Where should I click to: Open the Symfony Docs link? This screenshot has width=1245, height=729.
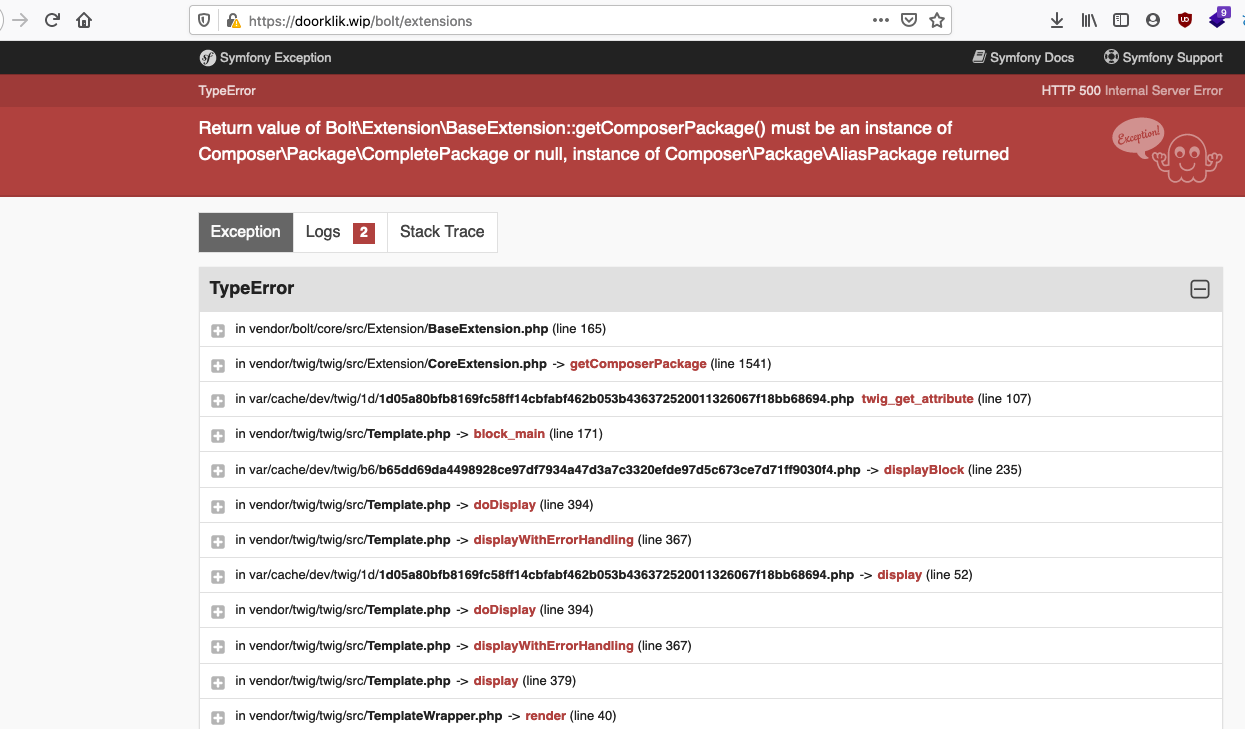1024,57
